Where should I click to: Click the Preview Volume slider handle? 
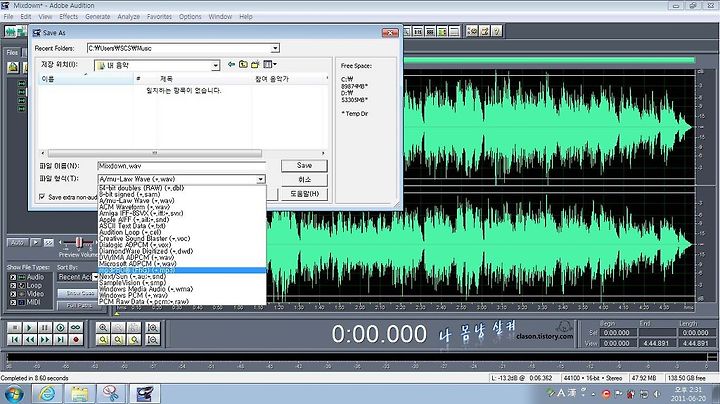click(79, 242)
